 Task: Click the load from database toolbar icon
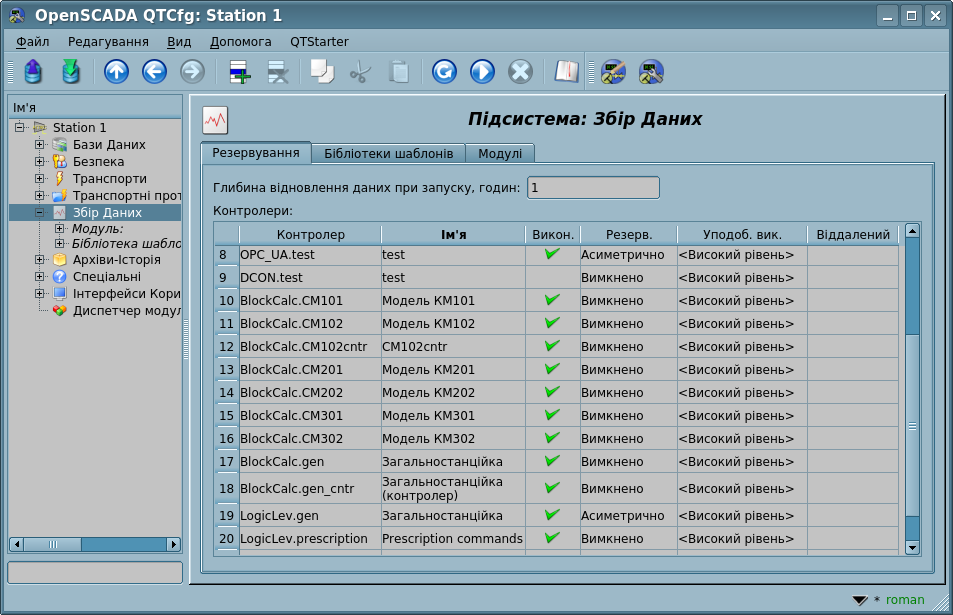click(33, 71)
